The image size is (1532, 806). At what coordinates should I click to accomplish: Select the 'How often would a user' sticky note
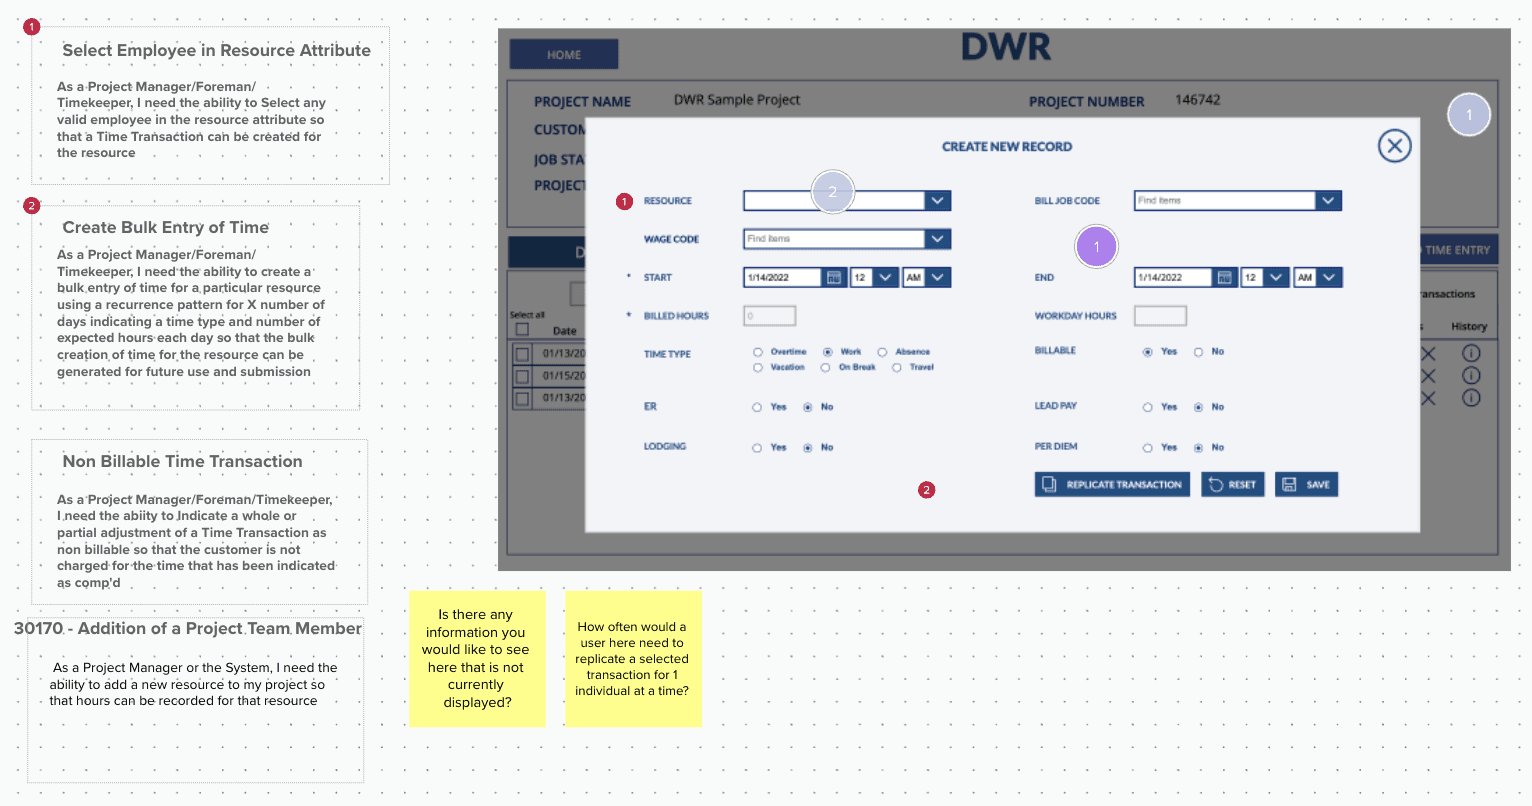tap(633, 659)
